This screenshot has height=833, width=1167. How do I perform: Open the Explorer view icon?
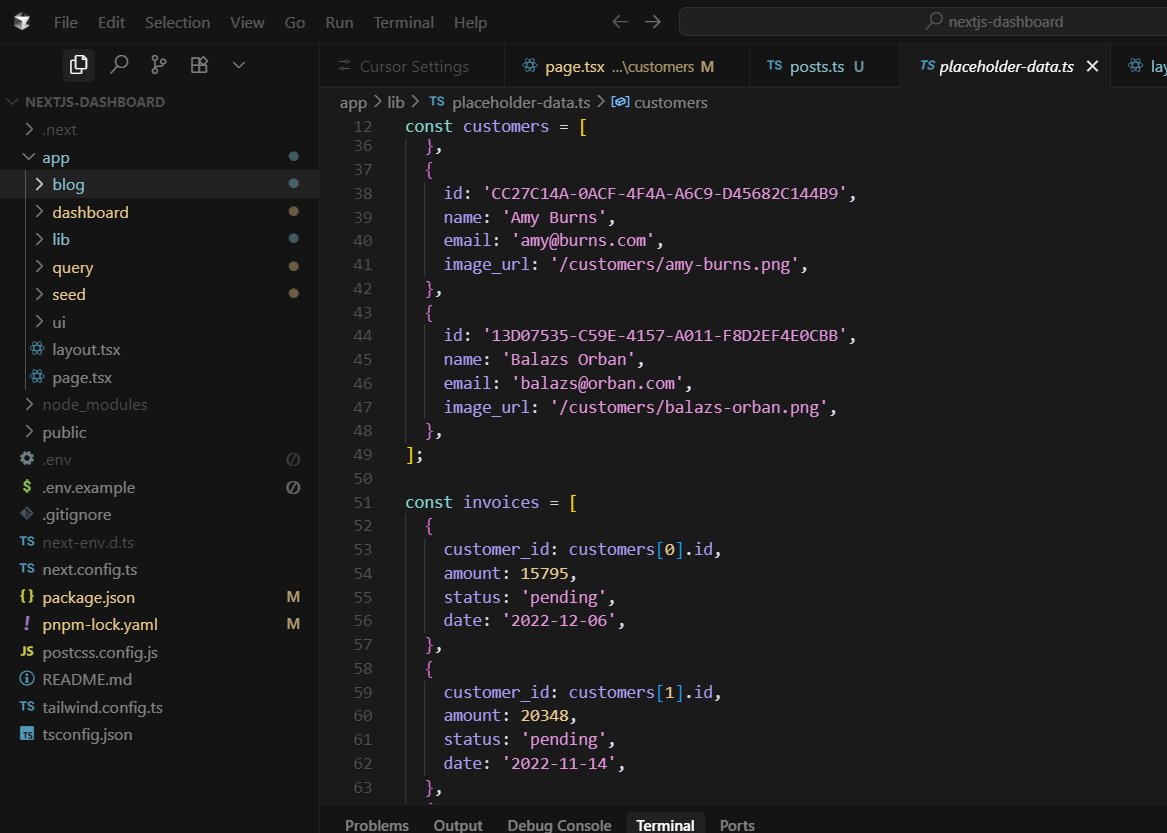point(78,65)
